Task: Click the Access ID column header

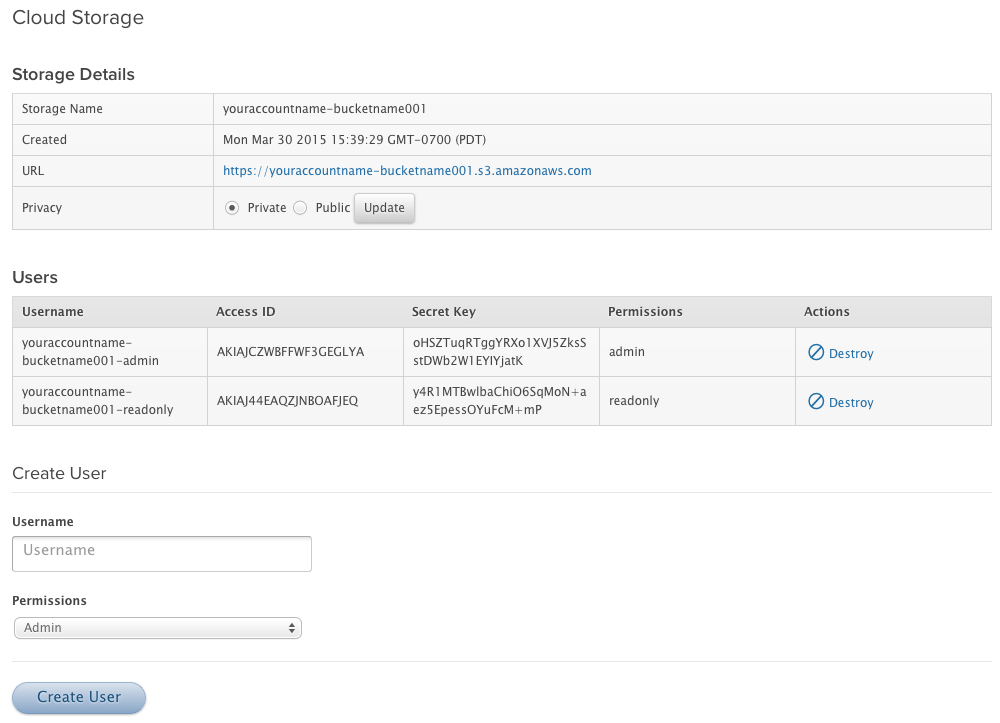Action: click(246, 312)
